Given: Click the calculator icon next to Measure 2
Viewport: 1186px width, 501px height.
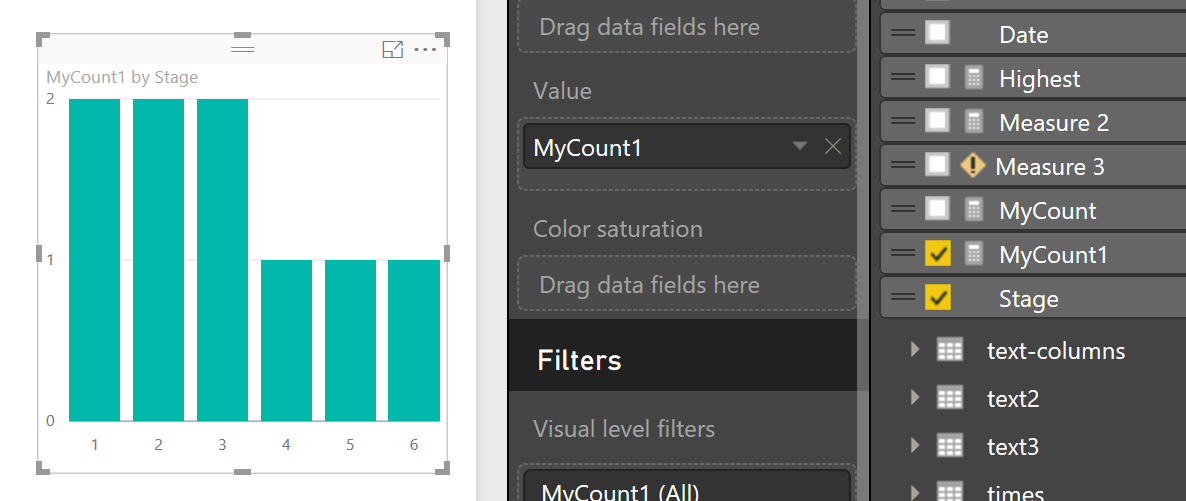Looking at the screenshot, I should point(974,122).
